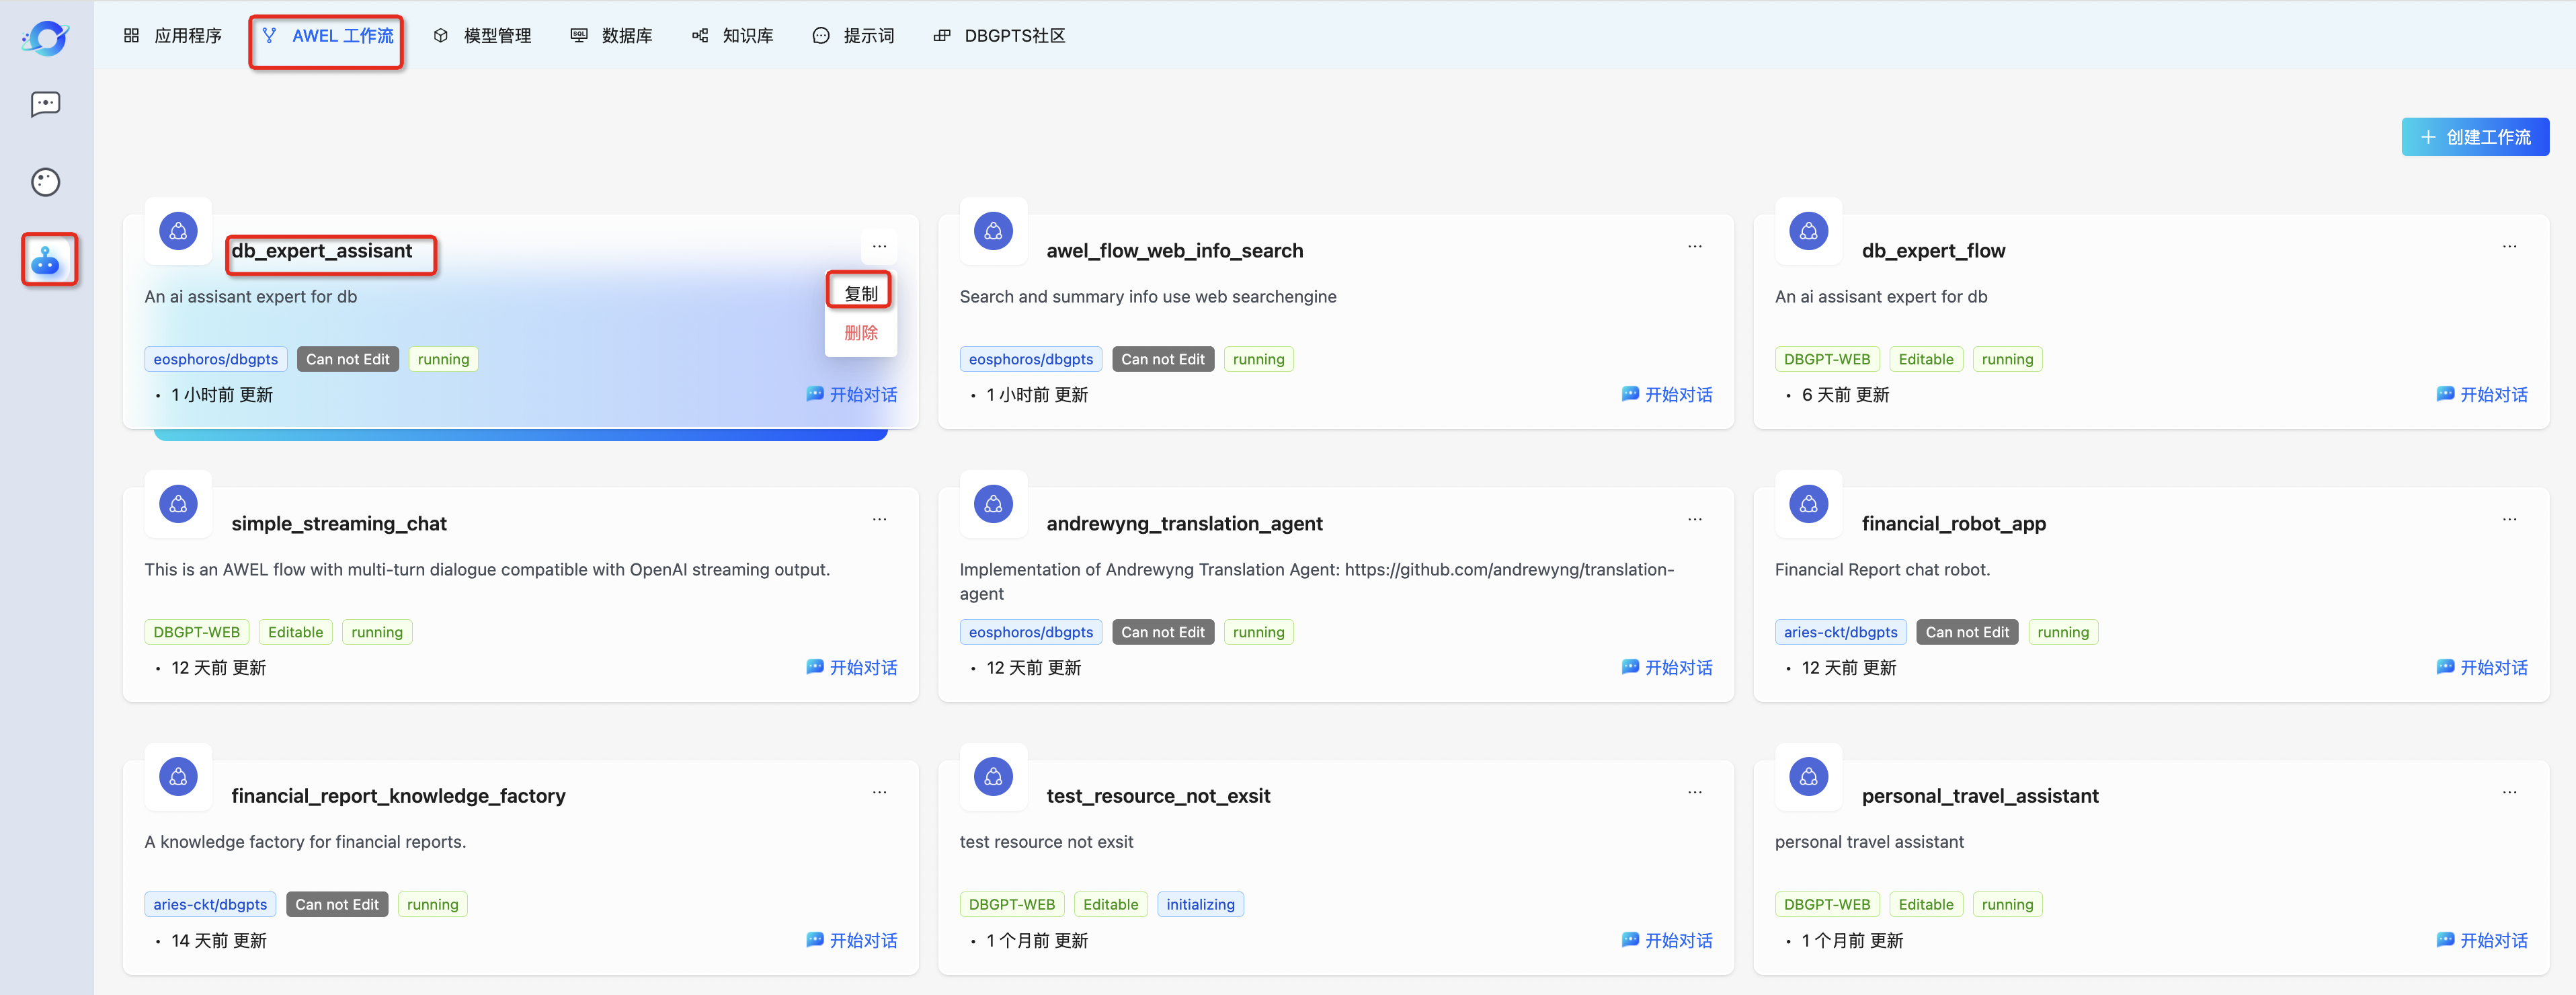Open the chat icon in sidebar
The height and width of the screenshot is (995, 2576).
(x=45, y=104)
